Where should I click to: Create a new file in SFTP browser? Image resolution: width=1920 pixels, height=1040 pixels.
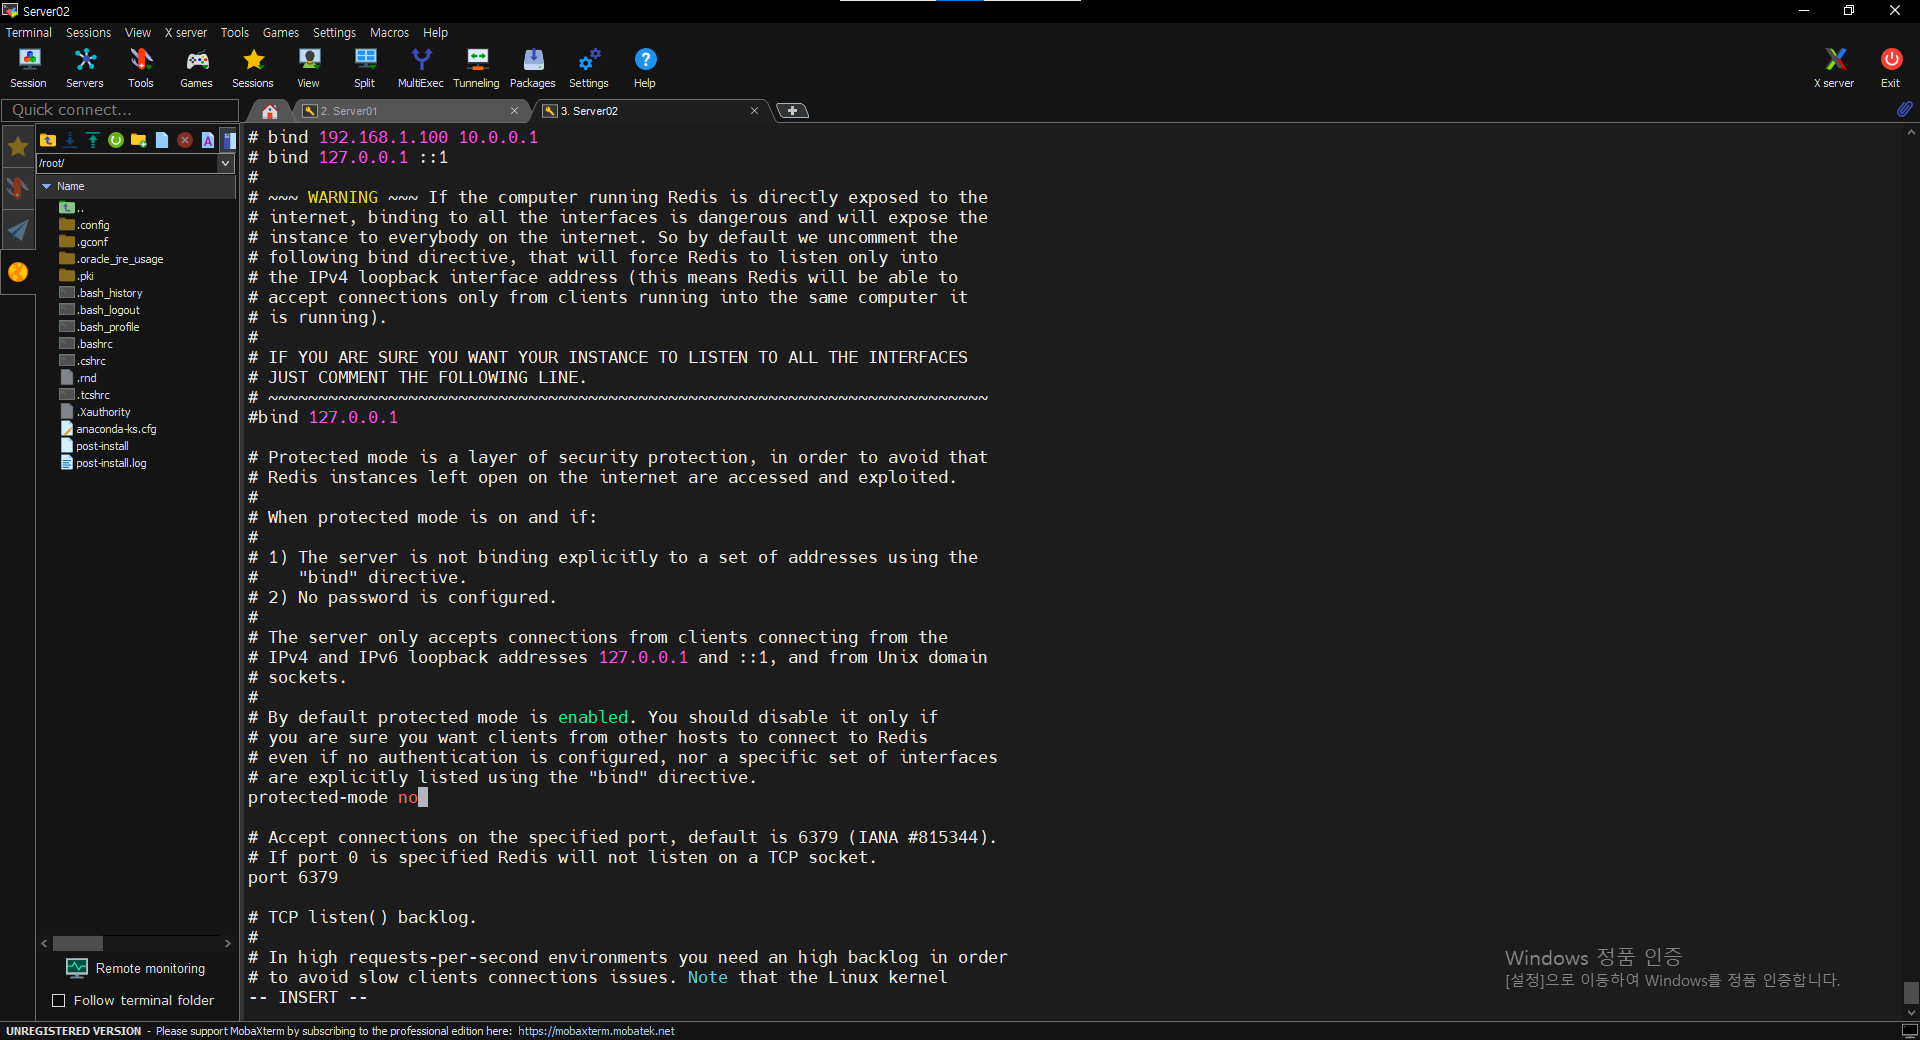coord(162,140)
